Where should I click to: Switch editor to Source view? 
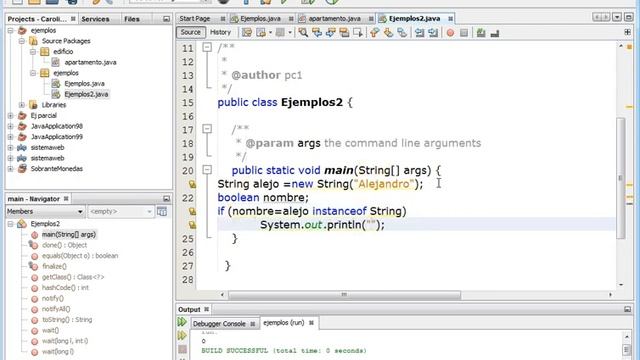pyautogui.click(x=191, y=32)
